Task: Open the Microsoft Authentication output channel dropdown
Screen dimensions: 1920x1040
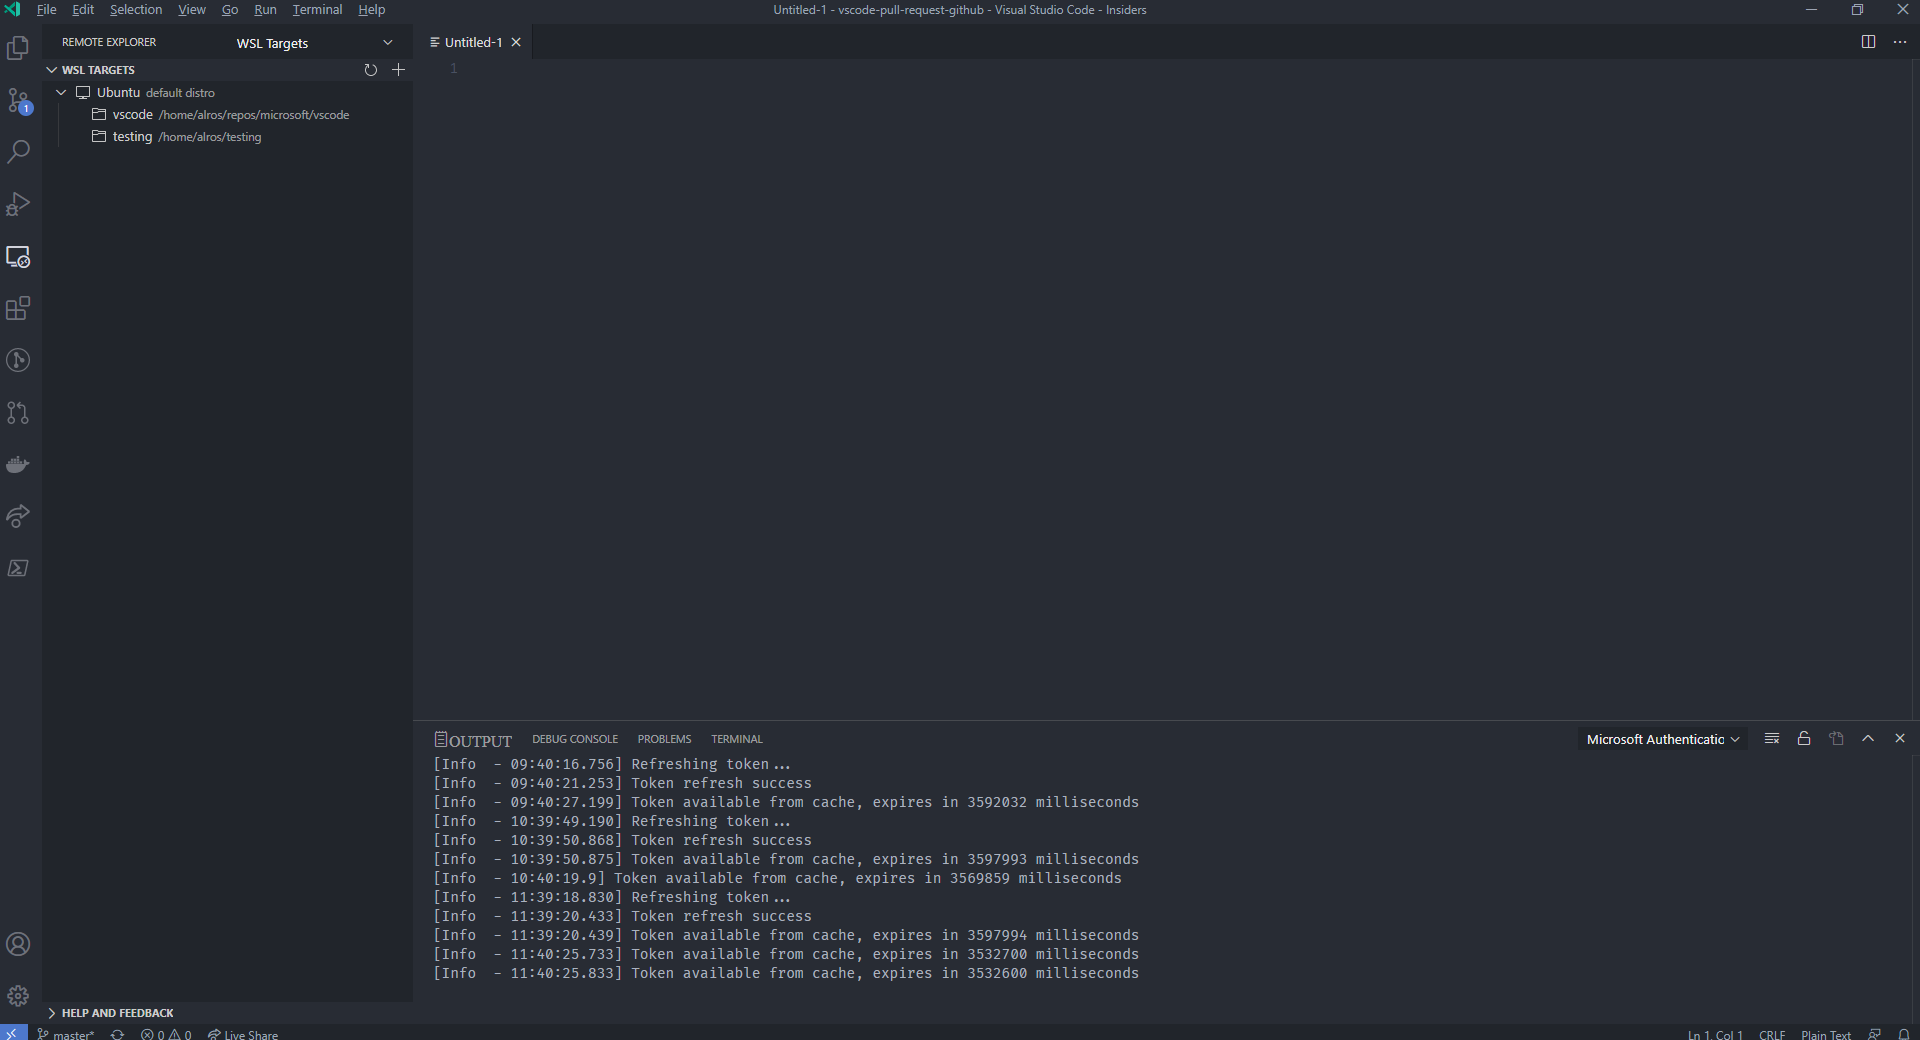Action: 1663,740
